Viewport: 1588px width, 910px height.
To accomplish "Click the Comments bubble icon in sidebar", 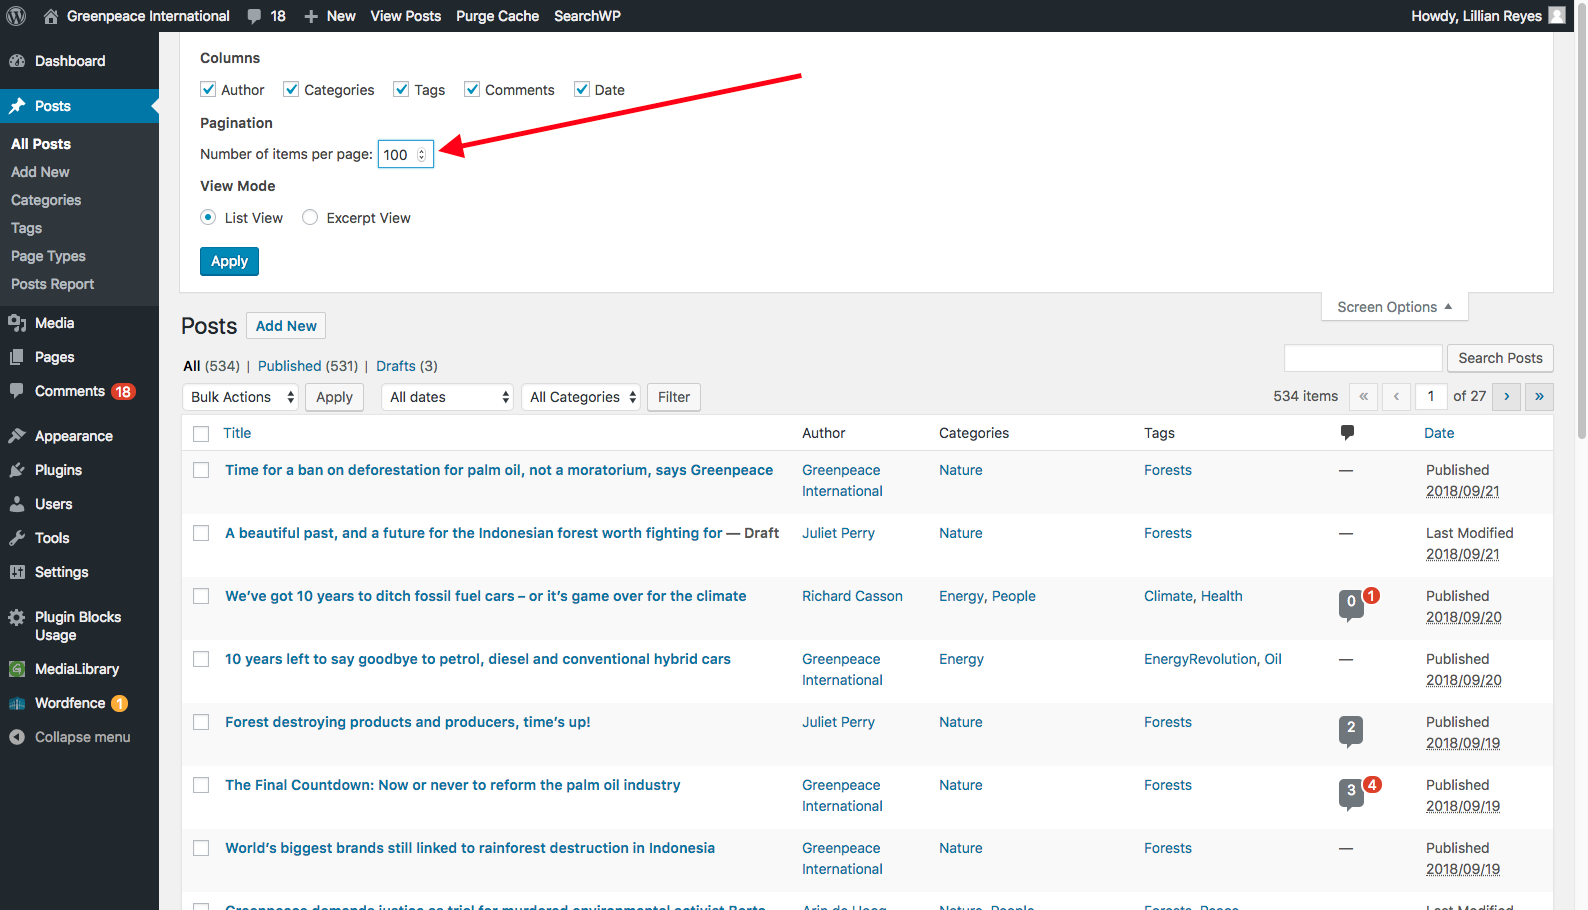I will (x=17, y=391).
